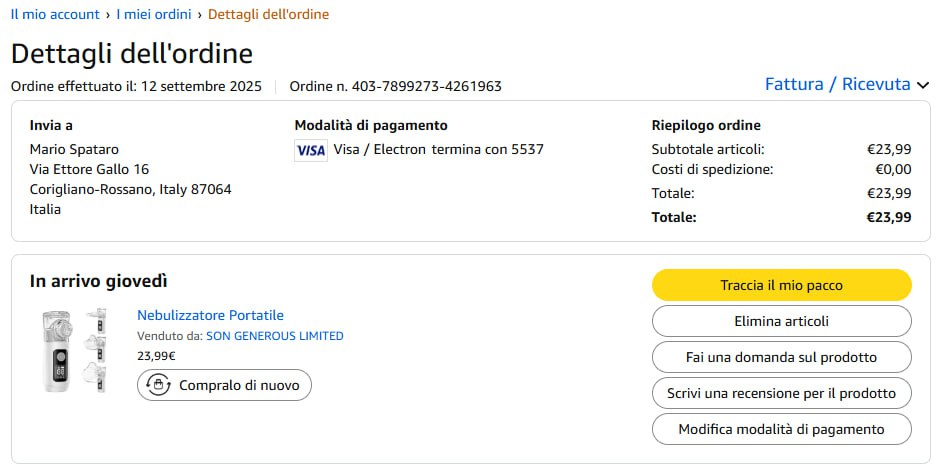Click the Elimina articoli button
The width and height of the screenshot is (936, 471).
[x=781, y=321]
